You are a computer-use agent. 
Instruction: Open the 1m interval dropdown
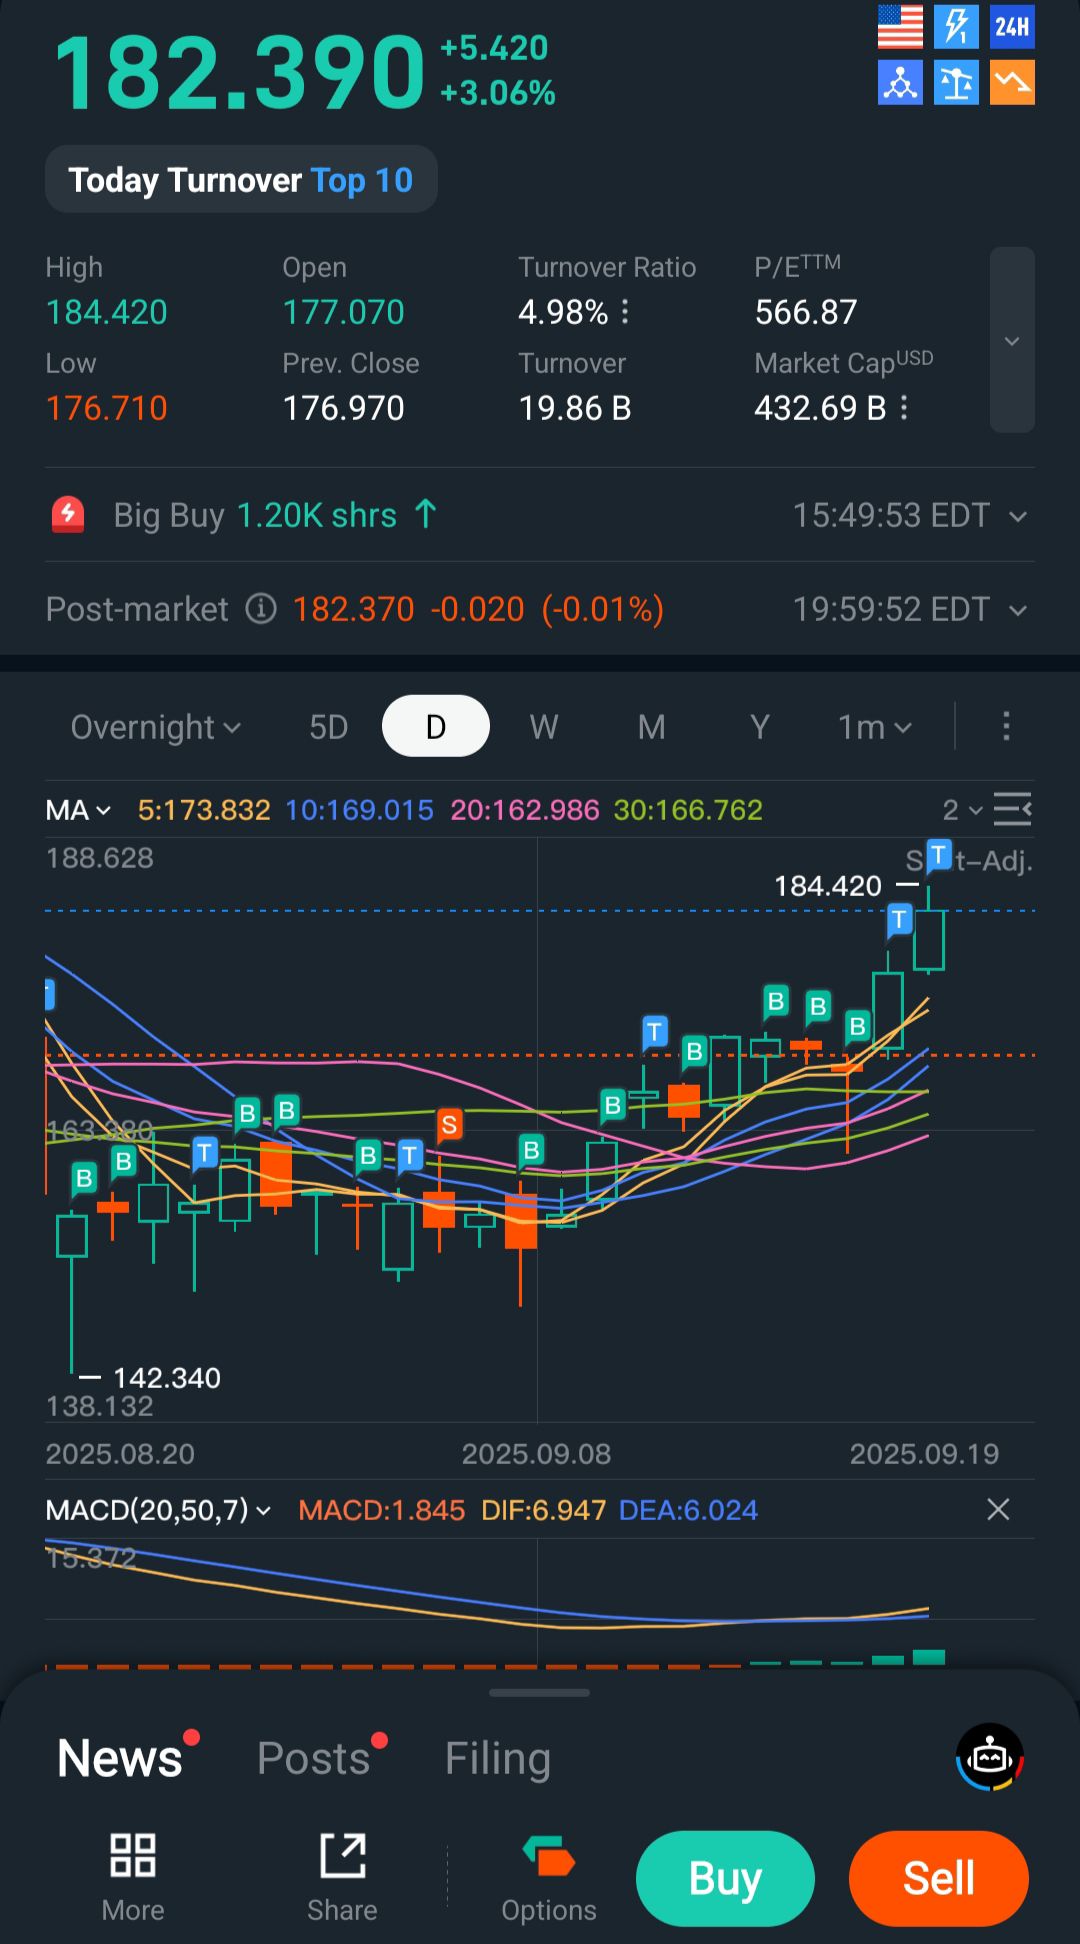tap(875, 727)
